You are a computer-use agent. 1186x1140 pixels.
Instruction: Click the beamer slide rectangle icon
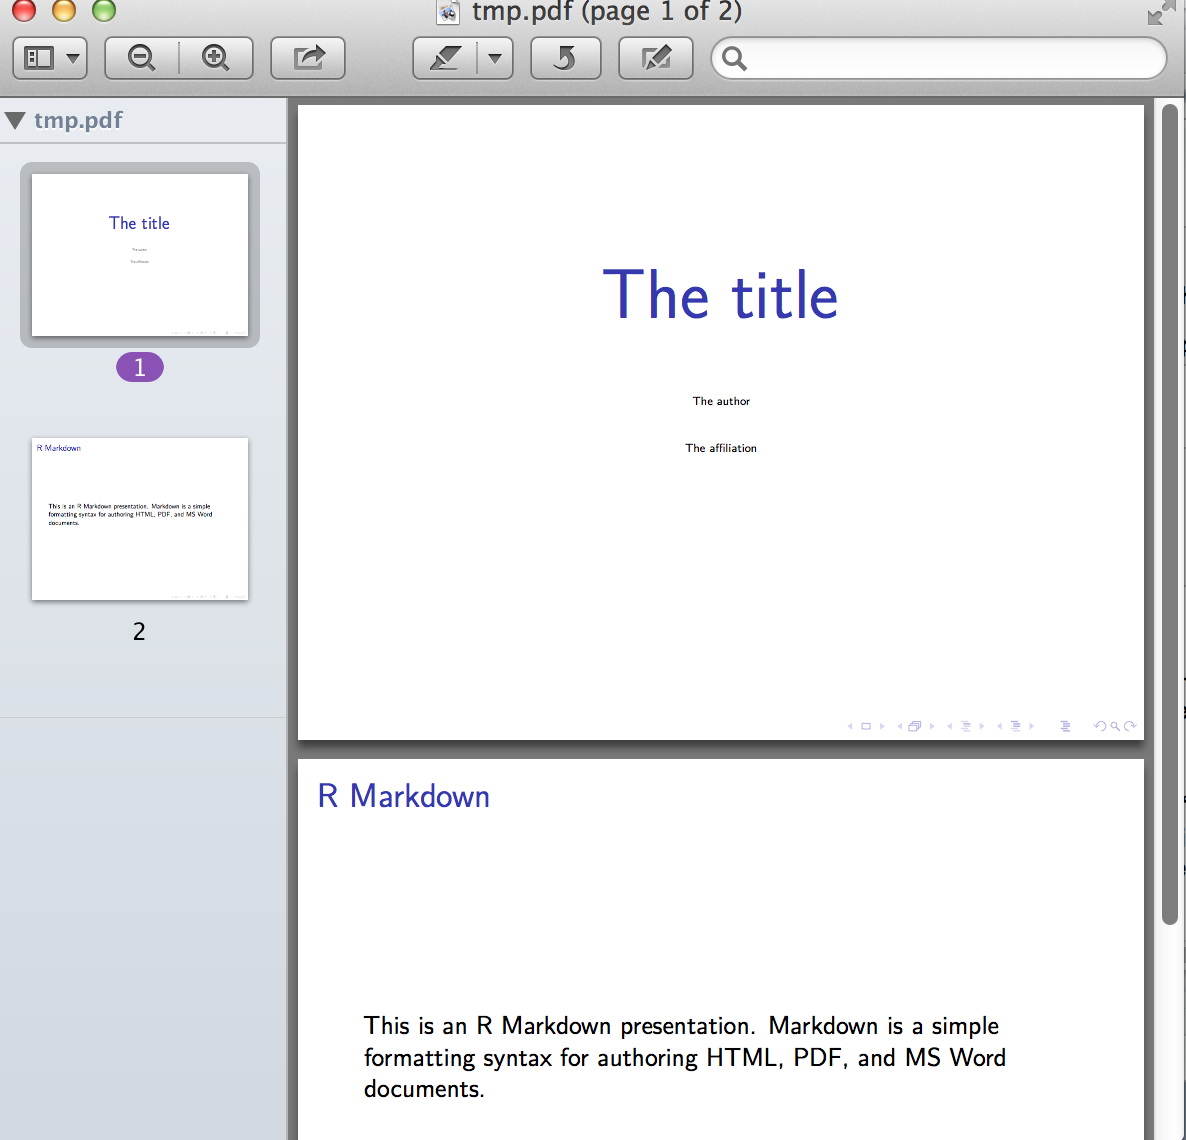866,726
